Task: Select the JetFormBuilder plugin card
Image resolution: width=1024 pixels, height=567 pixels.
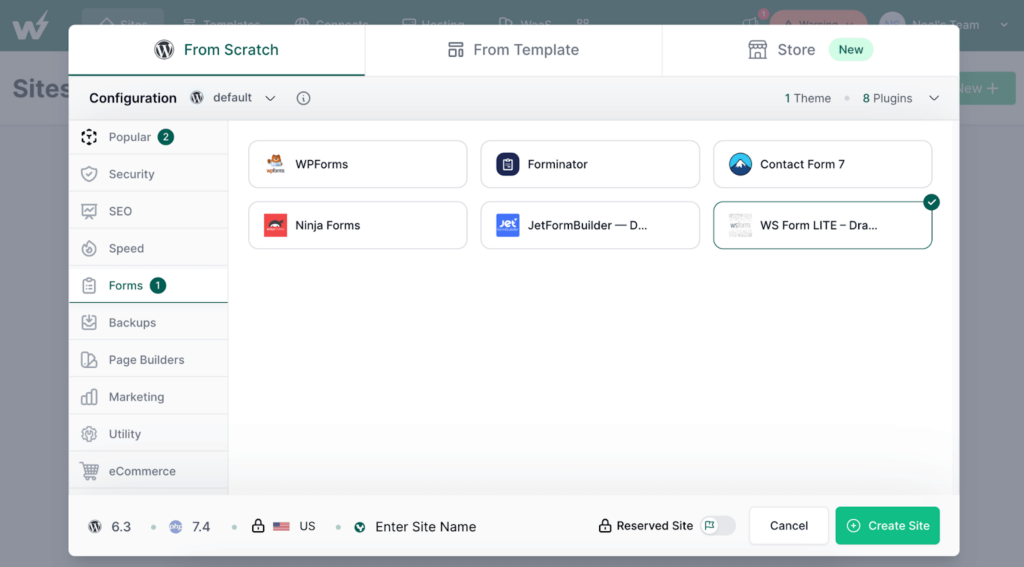Action: click(590, 225)
